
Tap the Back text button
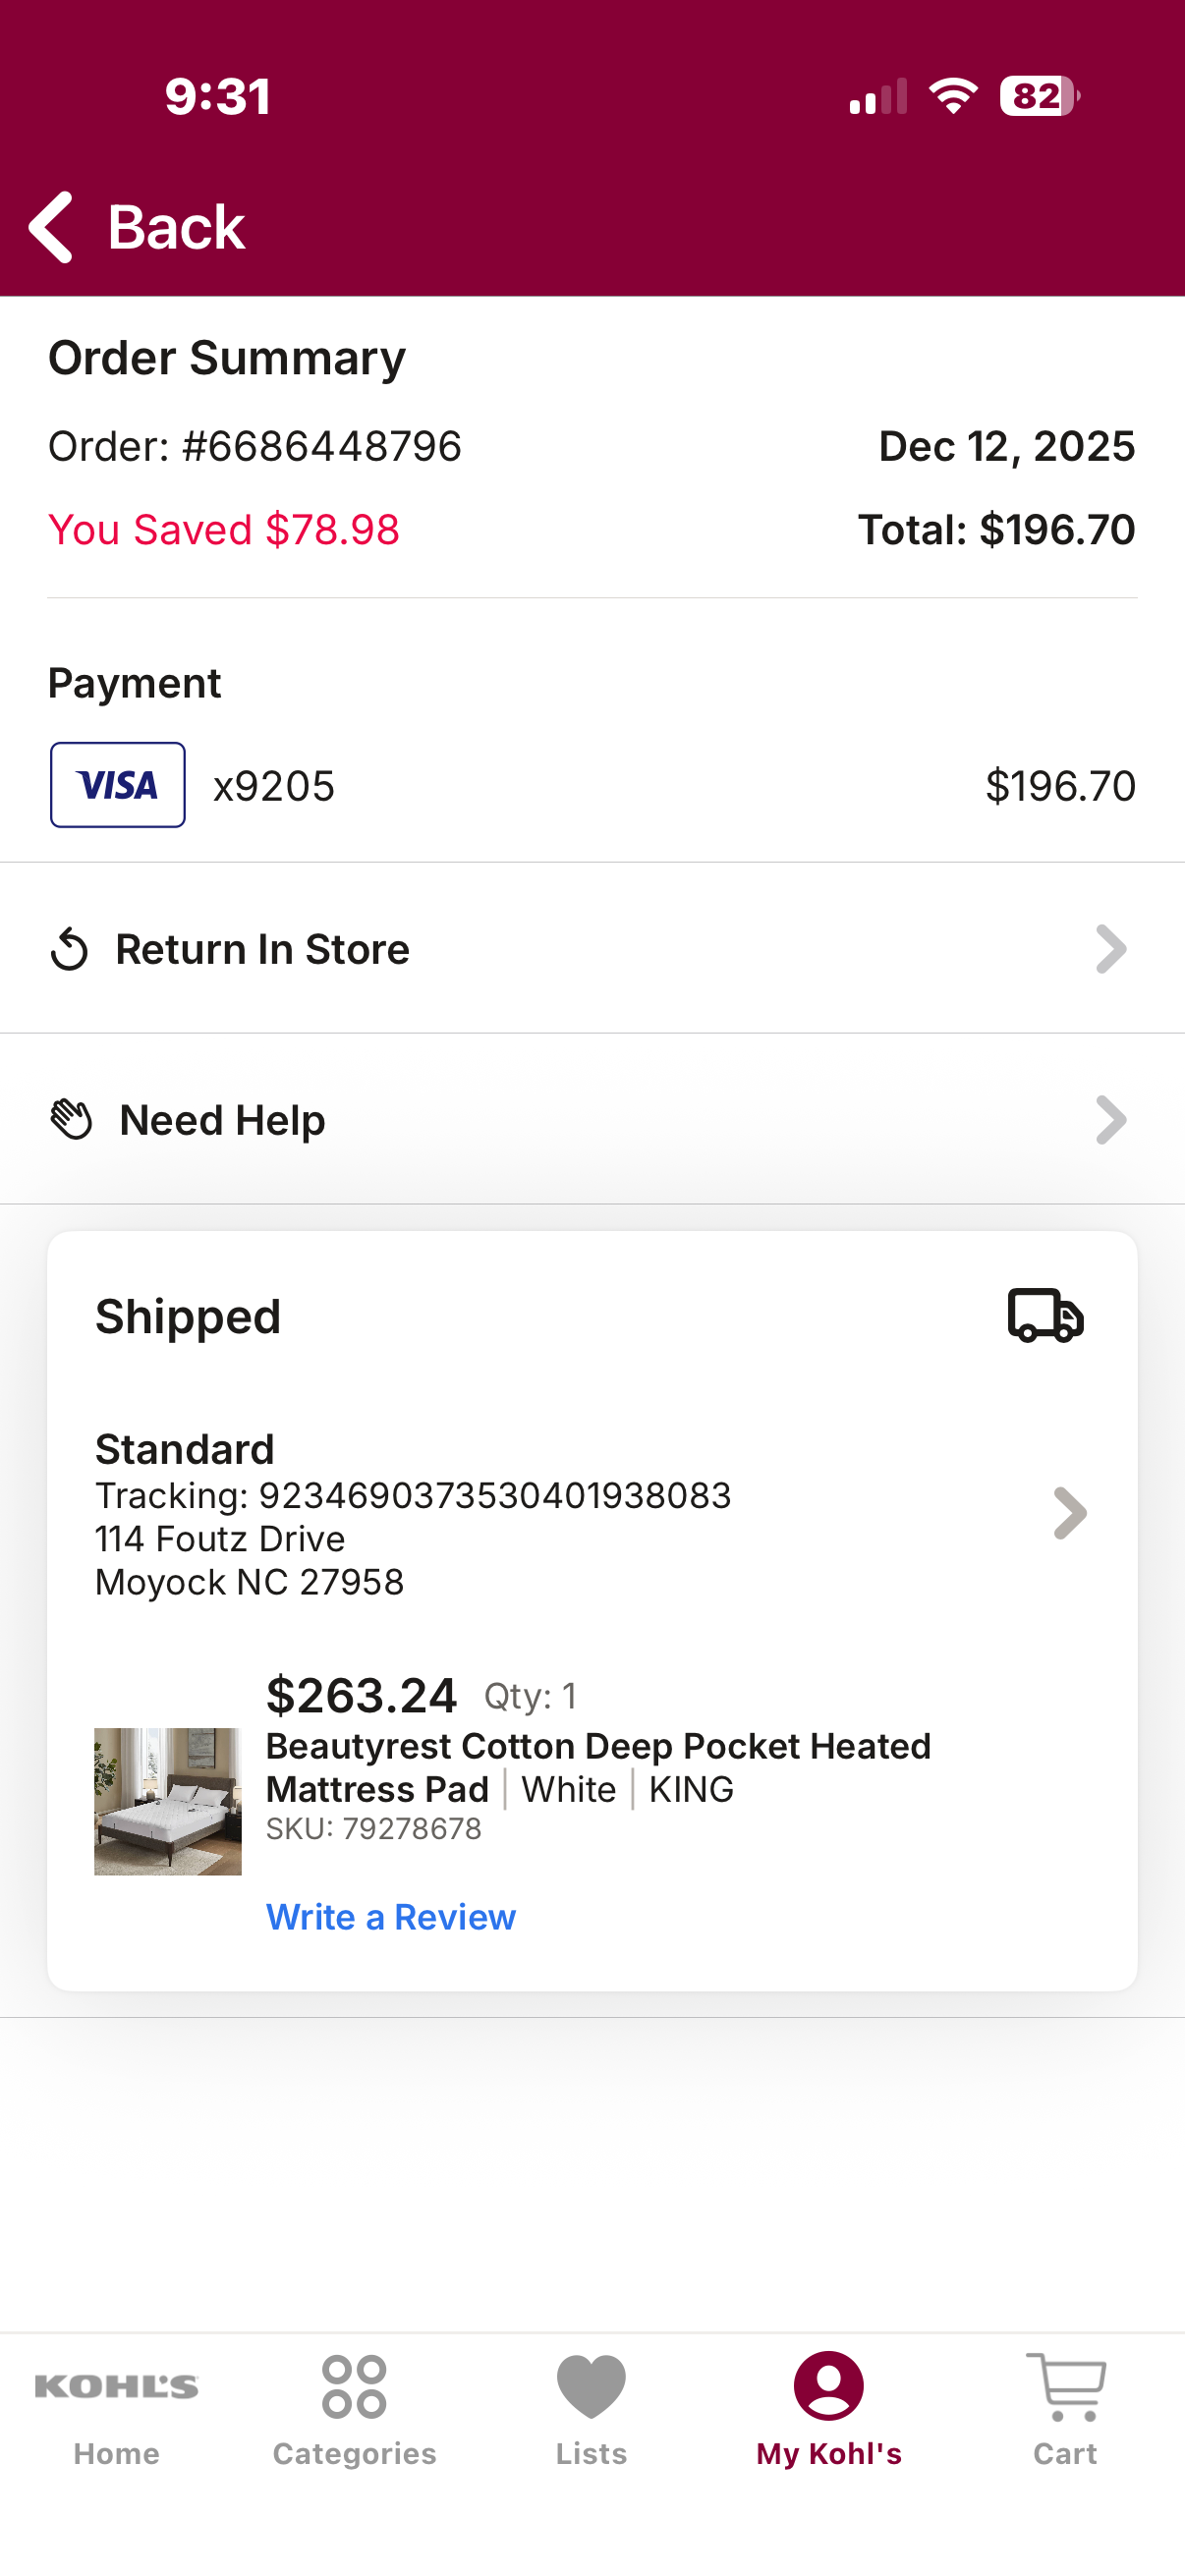tap(176, 227)
